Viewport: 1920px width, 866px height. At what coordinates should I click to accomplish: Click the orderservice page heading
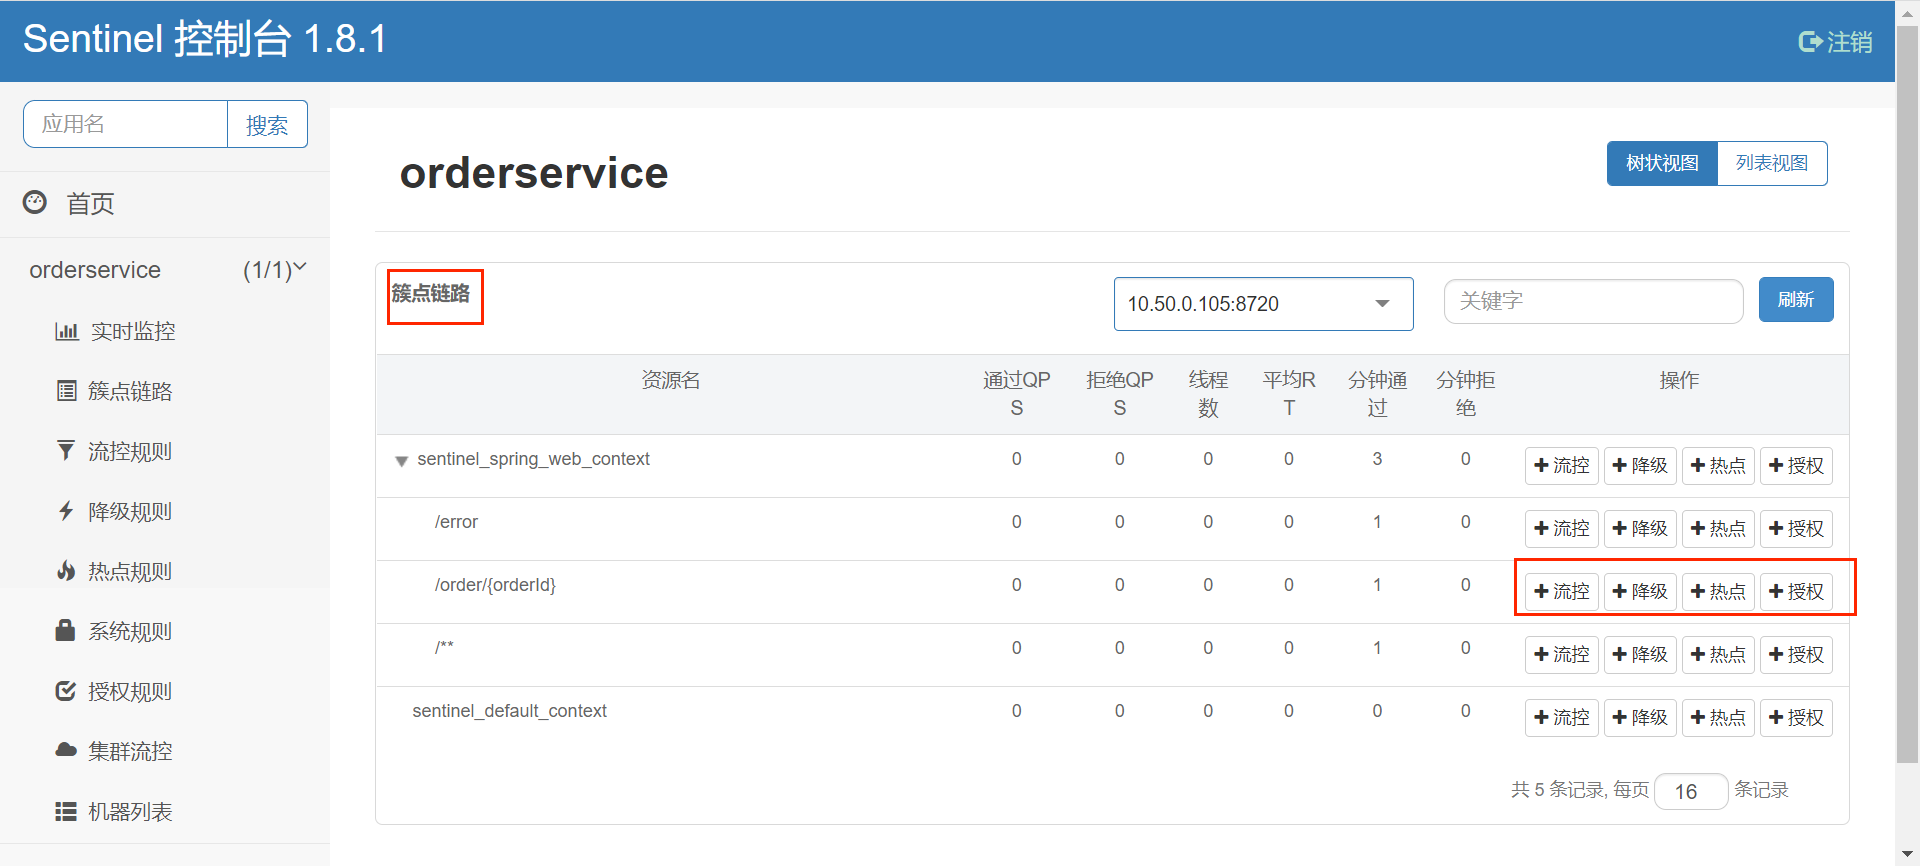[x=534, y=173]
